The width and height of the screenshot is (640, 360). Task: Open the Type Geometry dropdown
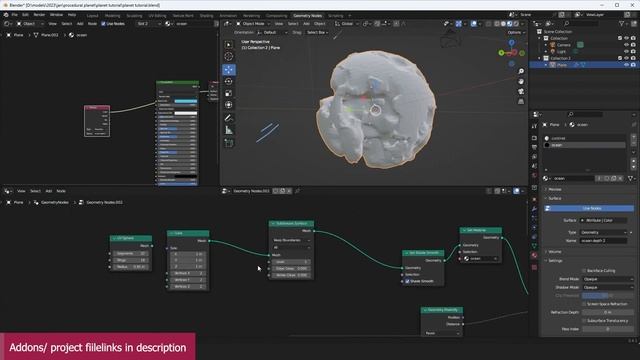(x=603, y=232)
